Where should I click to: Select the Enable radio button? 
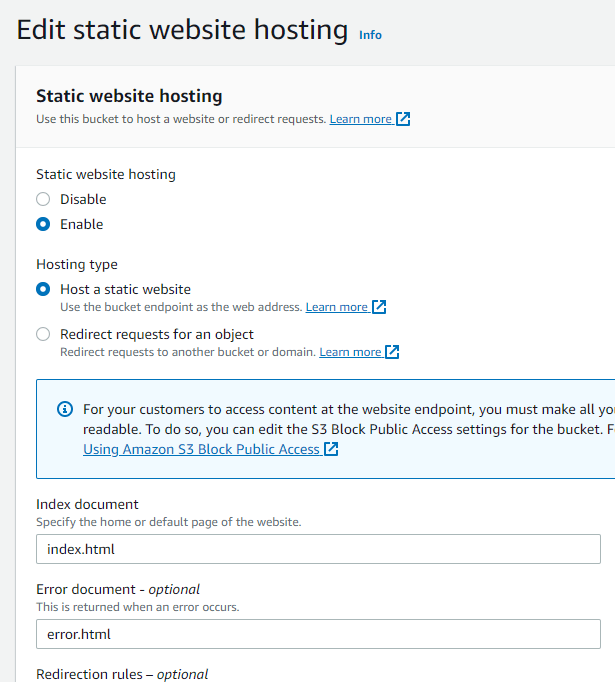[x=43, y=224]
